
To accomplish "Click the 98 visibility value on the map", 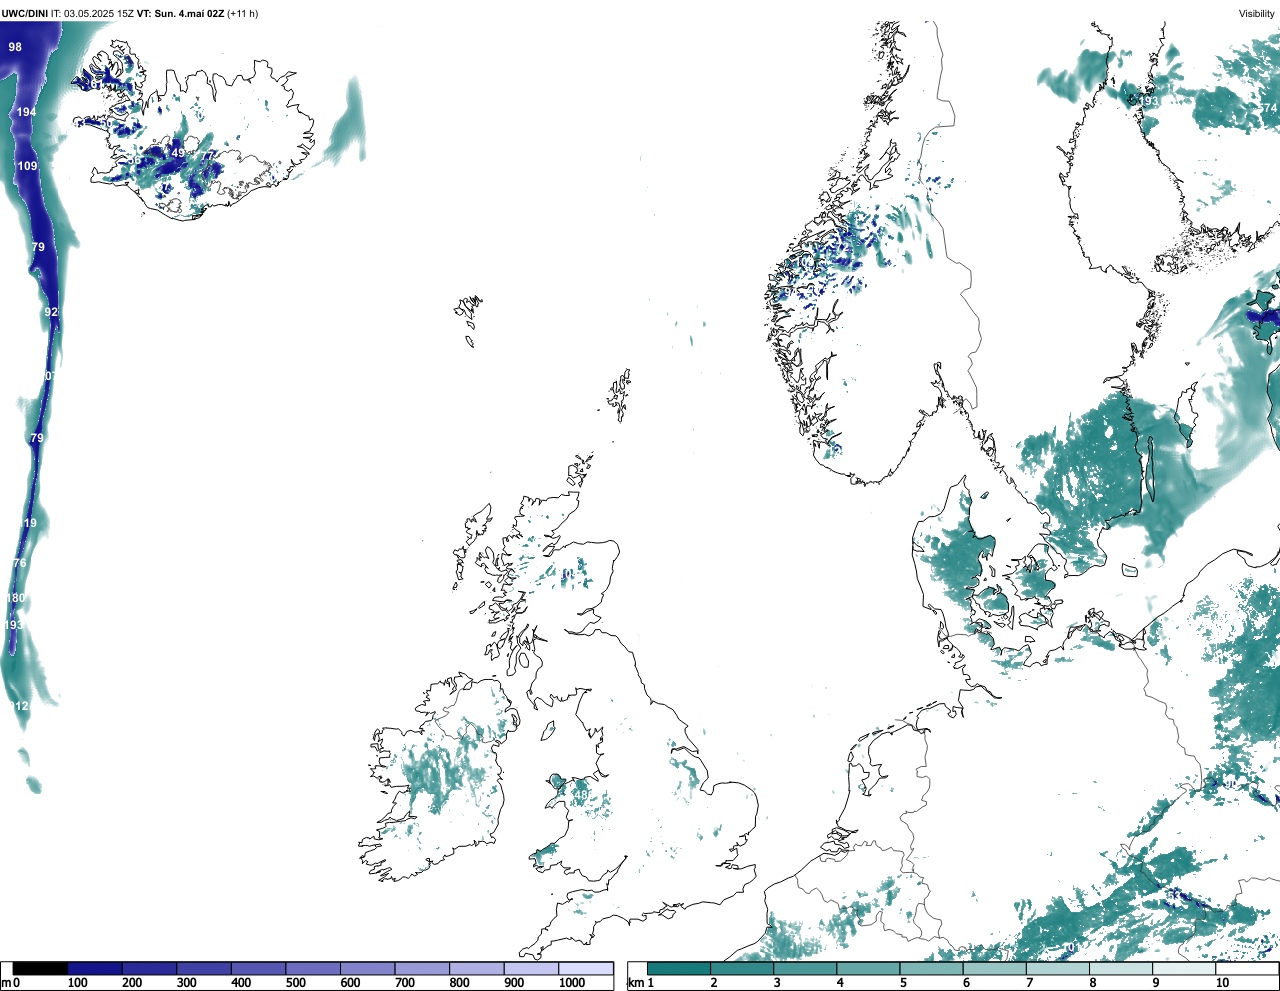I will click(x=15, y=47).
